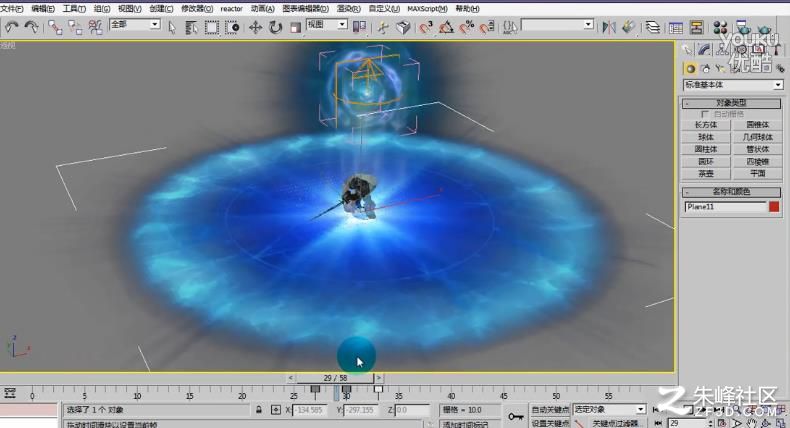Create a 圆柱体 cylinder primitive
Image resolution: width=790 pixels, height=428 pixels.
point(705,149)
